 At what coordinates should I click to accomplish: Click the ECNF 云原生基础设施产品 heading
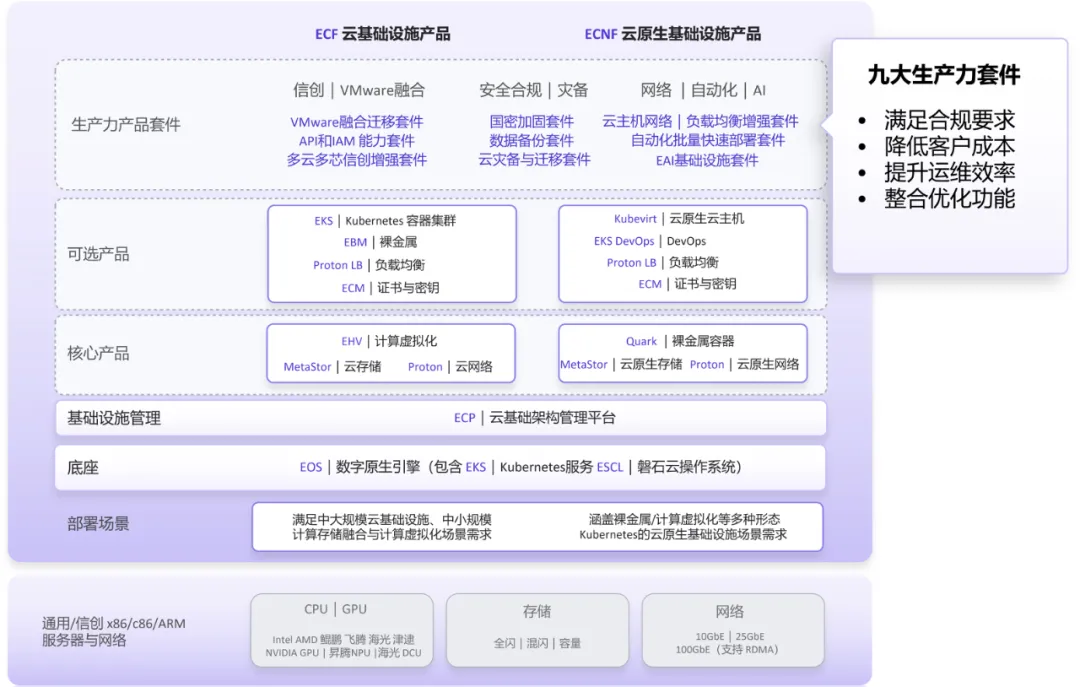coord(672,34)
